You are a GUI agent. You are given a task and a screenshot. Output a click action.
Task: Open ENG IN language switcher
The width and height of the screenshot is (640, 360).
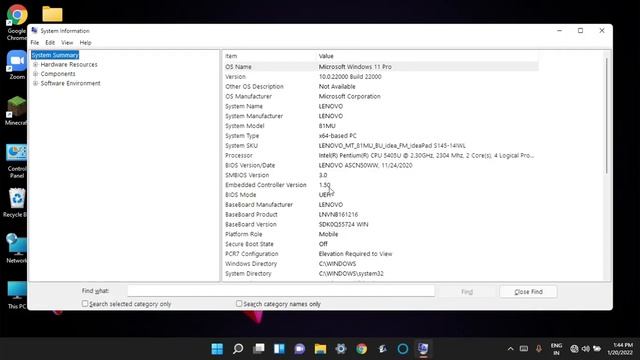556,349
